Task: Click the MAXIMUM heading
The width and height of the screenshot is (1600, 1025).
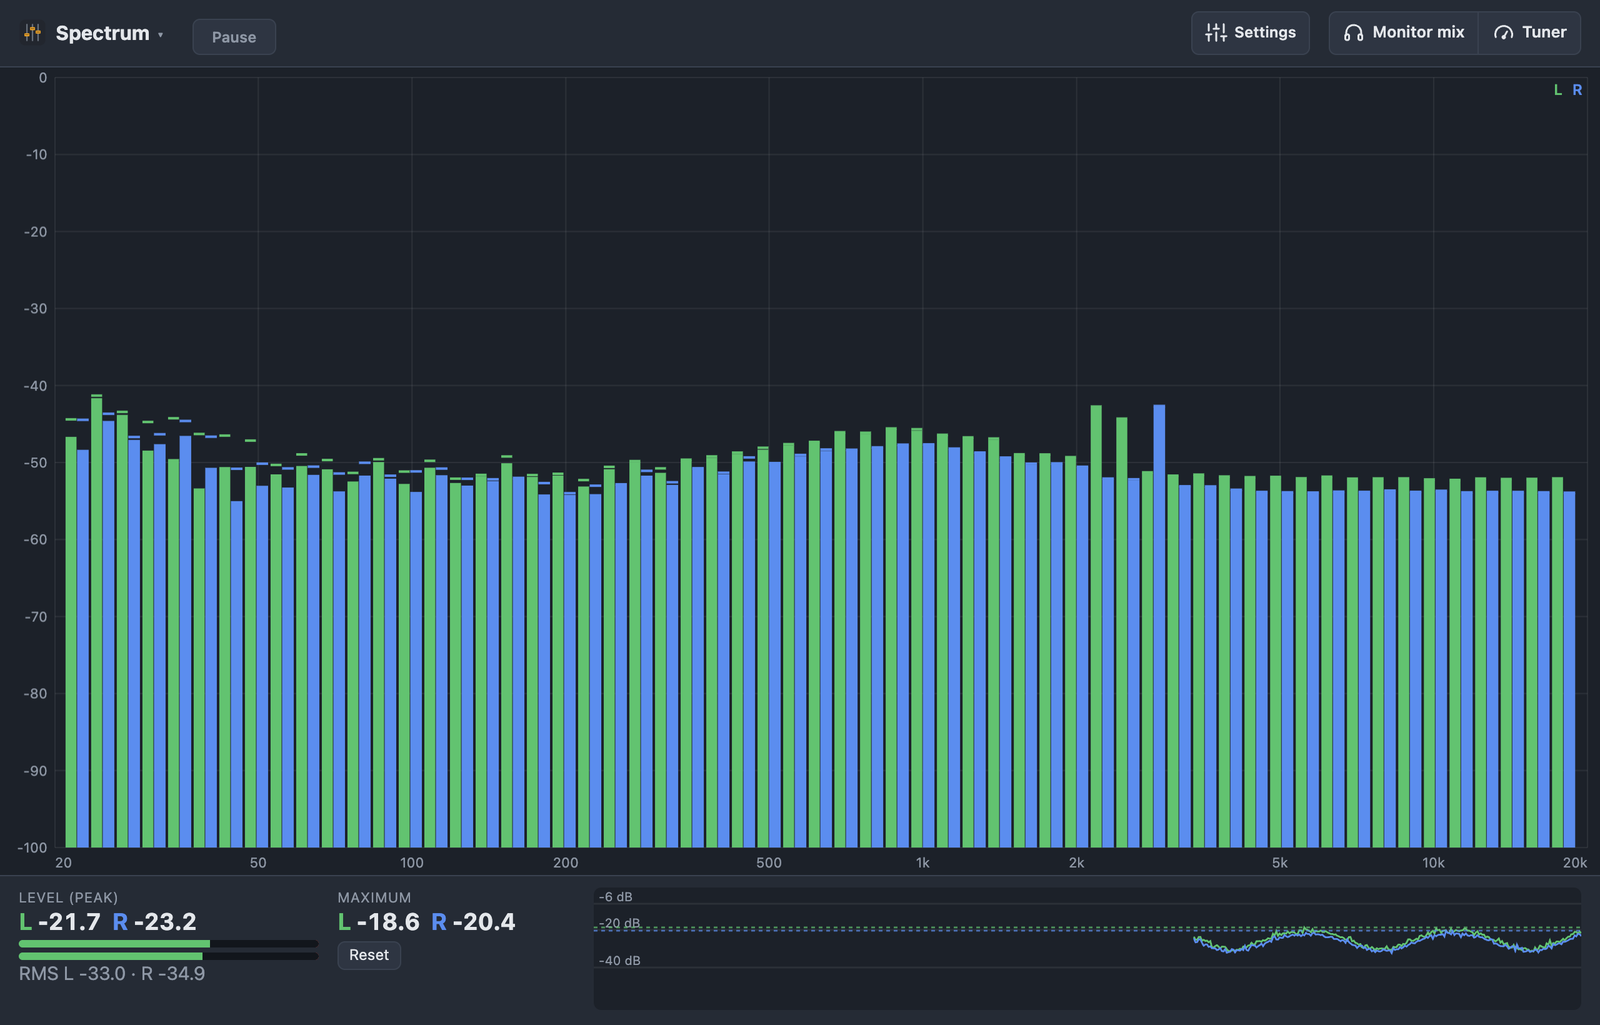Action: [374, 898]
